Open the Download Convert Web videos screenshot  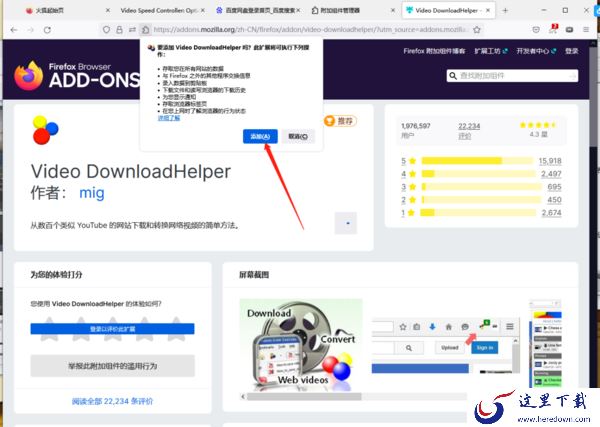coord(301,345)
